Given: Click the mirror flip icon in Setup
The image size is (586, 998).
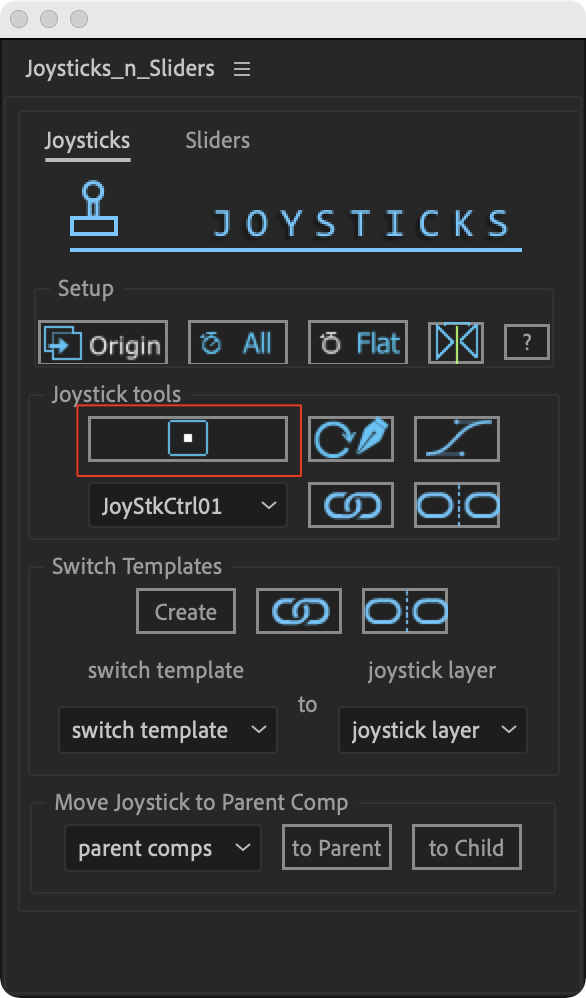Looking at the screenshot, I should [456, 342].
